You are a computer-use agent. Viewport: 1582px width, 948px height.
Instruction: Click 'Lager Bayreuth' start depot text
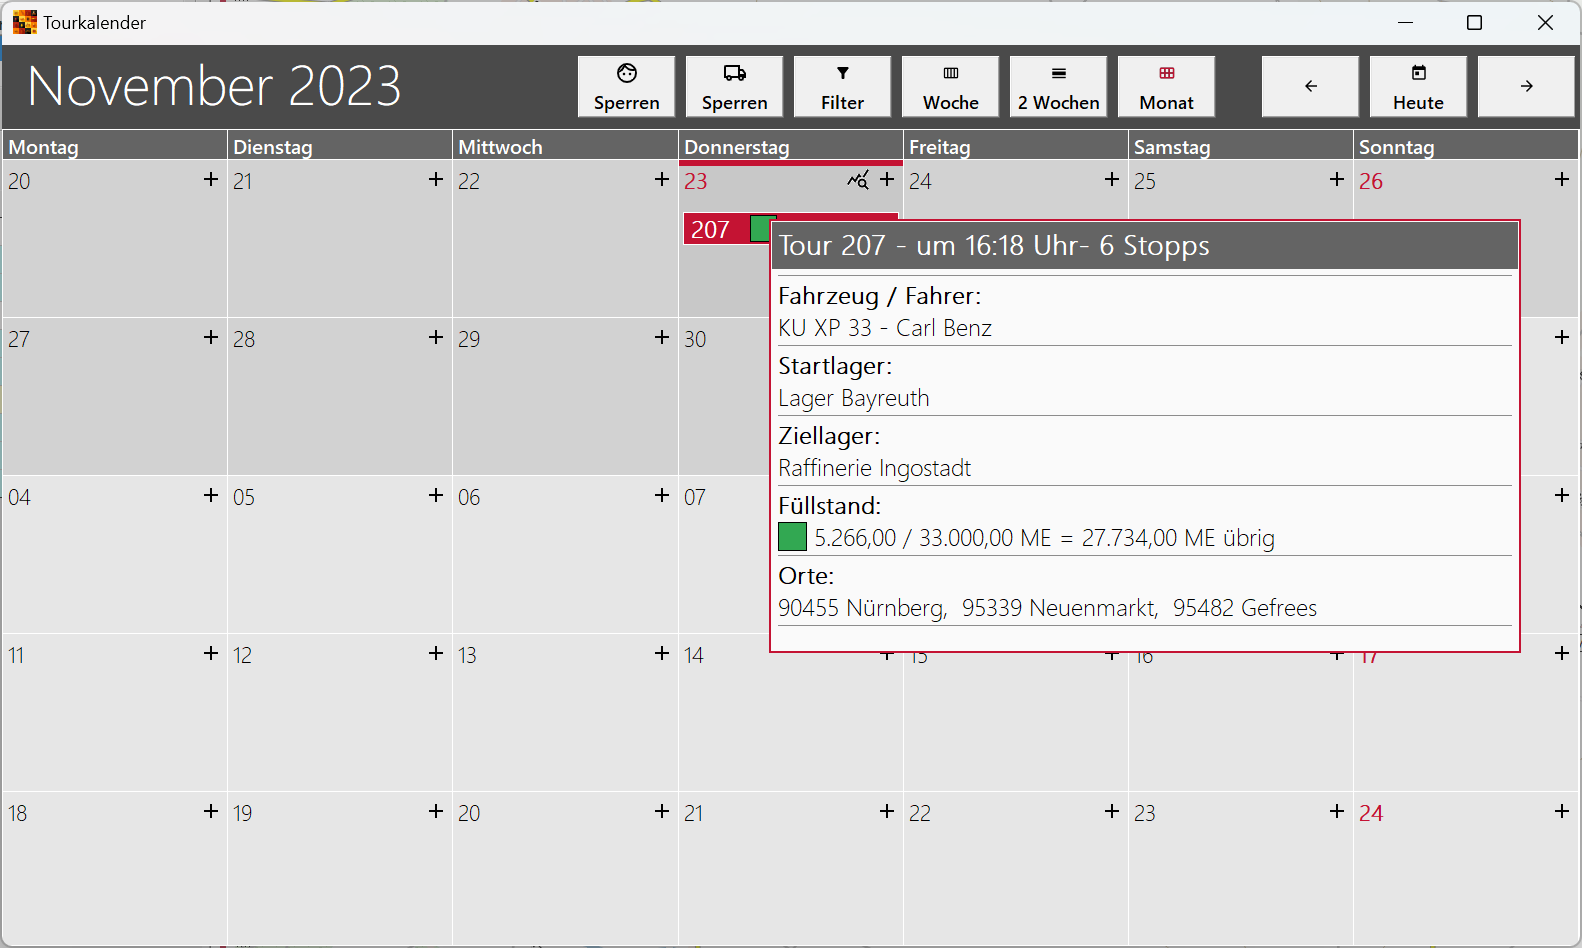pyautogui.click(x=854, y=398)
